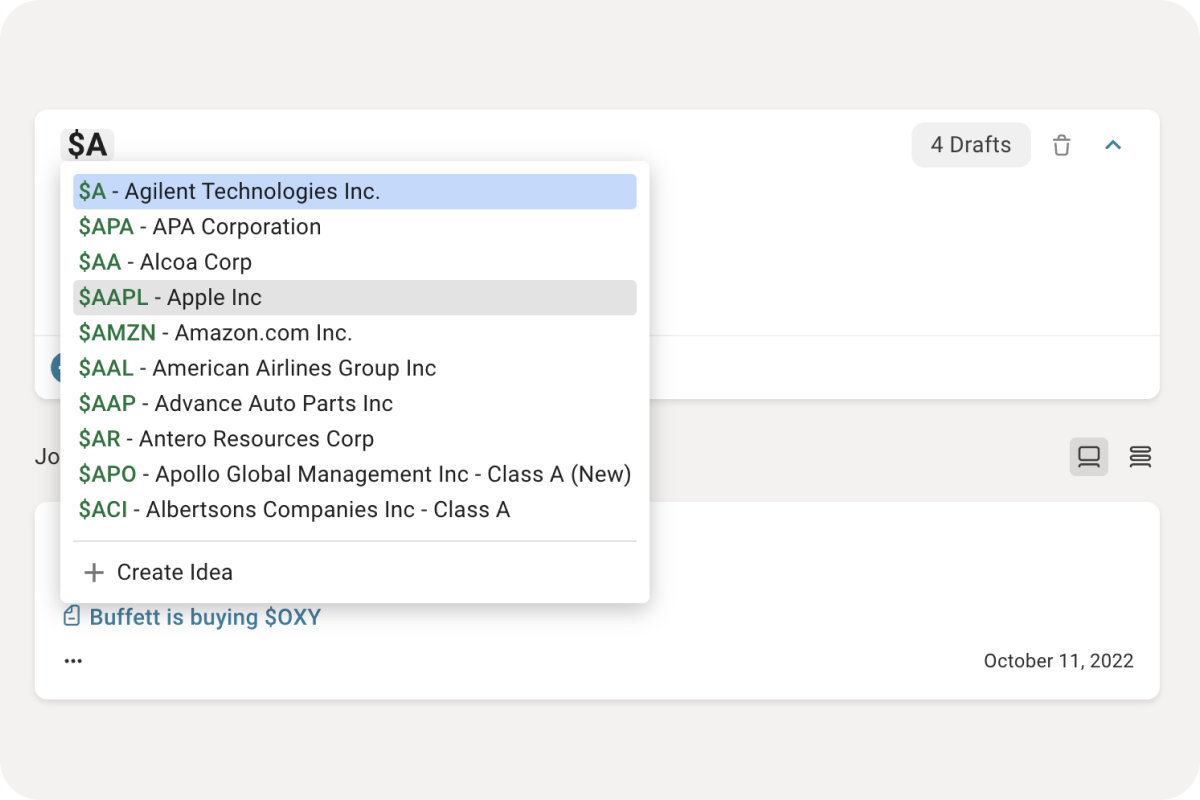The width and height of the screenshot is (1200, 800).
Task: Switch to compact list view icon
Action: [x=1140, y=457]
